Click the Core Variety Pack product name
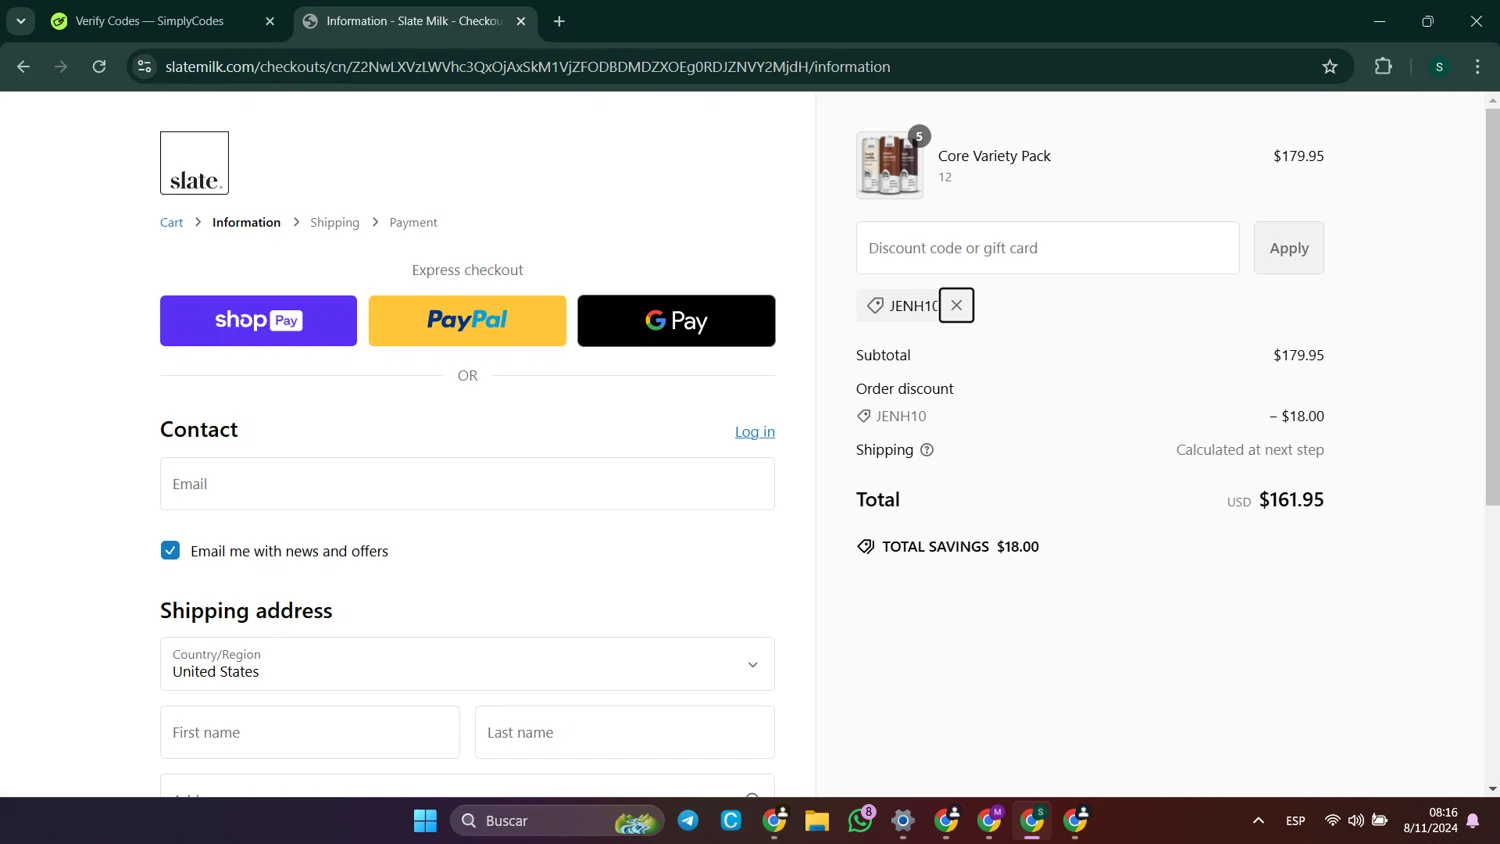1500x844 pixels. [994, 156]
